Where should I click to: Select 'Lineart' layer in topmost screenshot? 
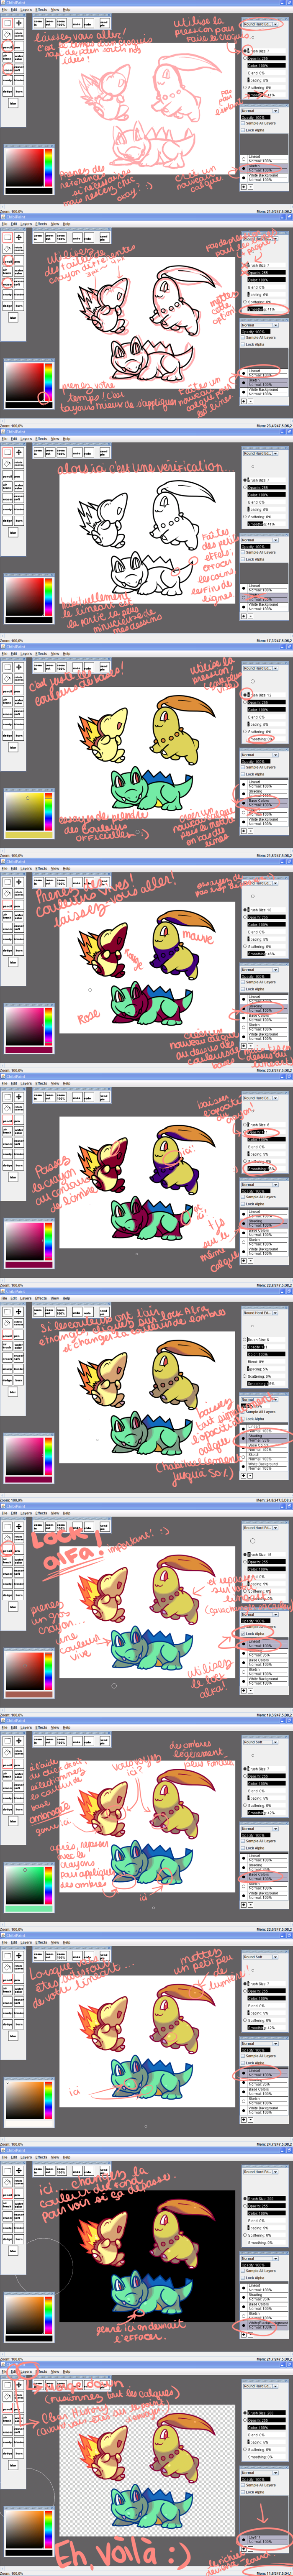click(264, 159)
